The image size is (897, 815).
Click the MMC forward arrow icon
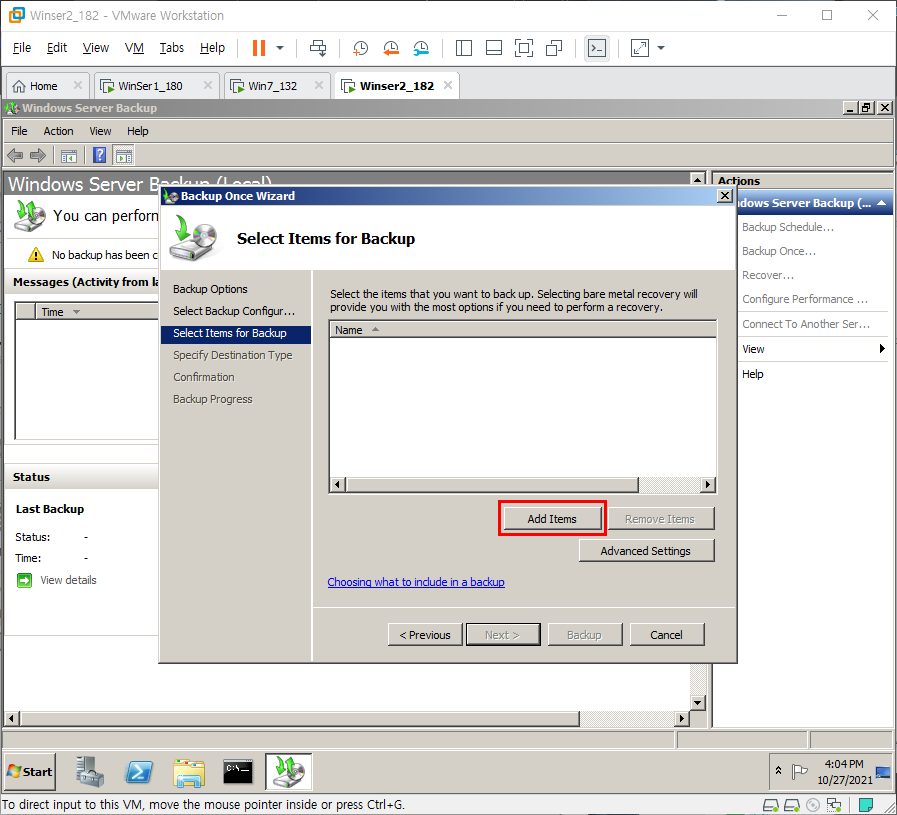(x=38, y=155)
